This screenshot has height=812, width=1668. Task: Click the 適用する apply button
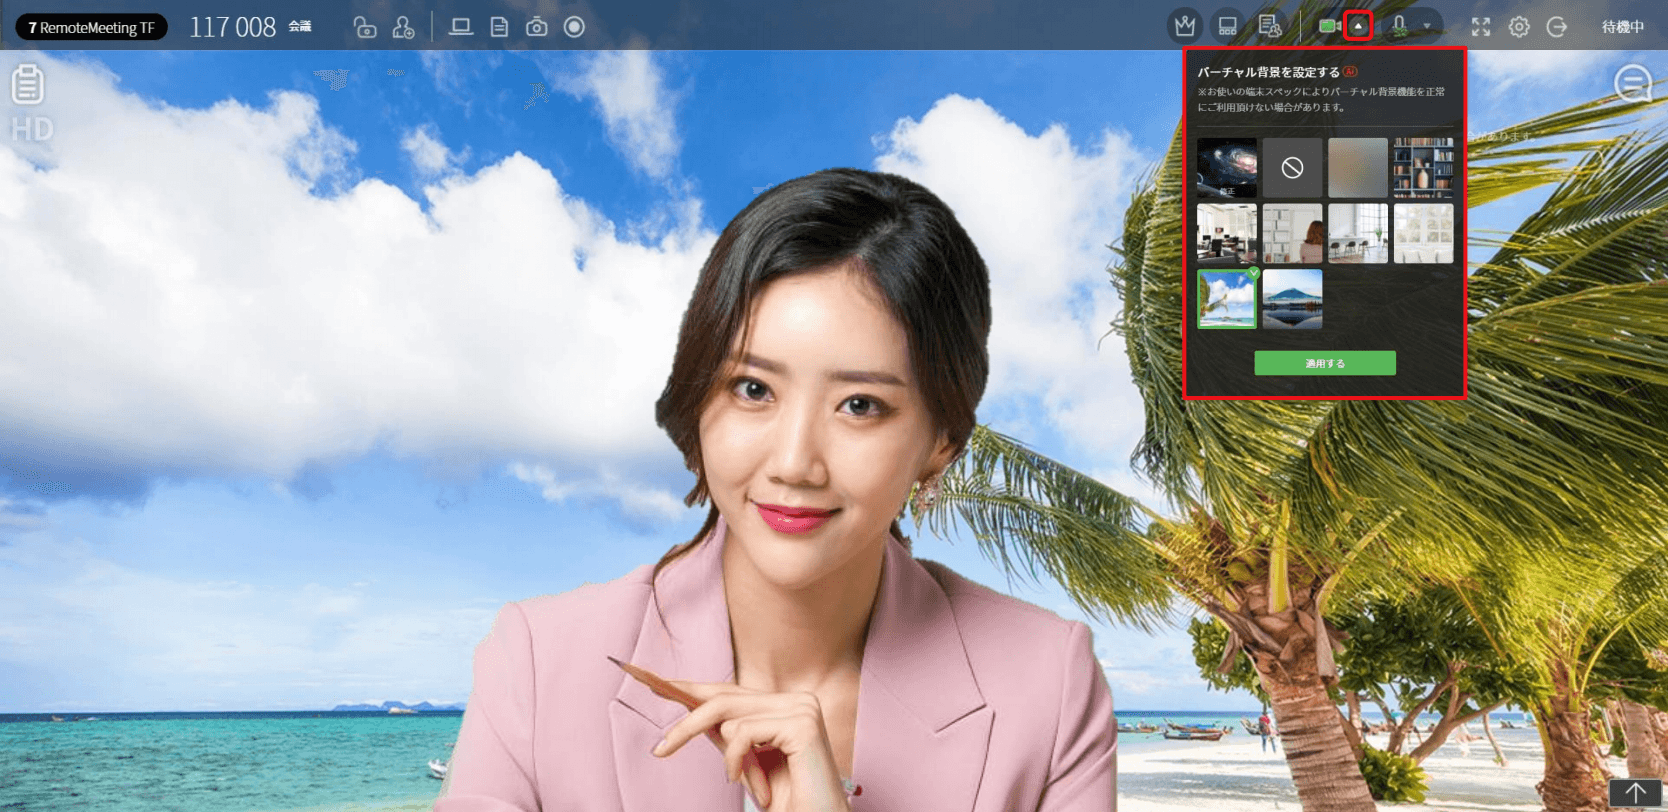pyautogui.click(x=1324, y=363)
